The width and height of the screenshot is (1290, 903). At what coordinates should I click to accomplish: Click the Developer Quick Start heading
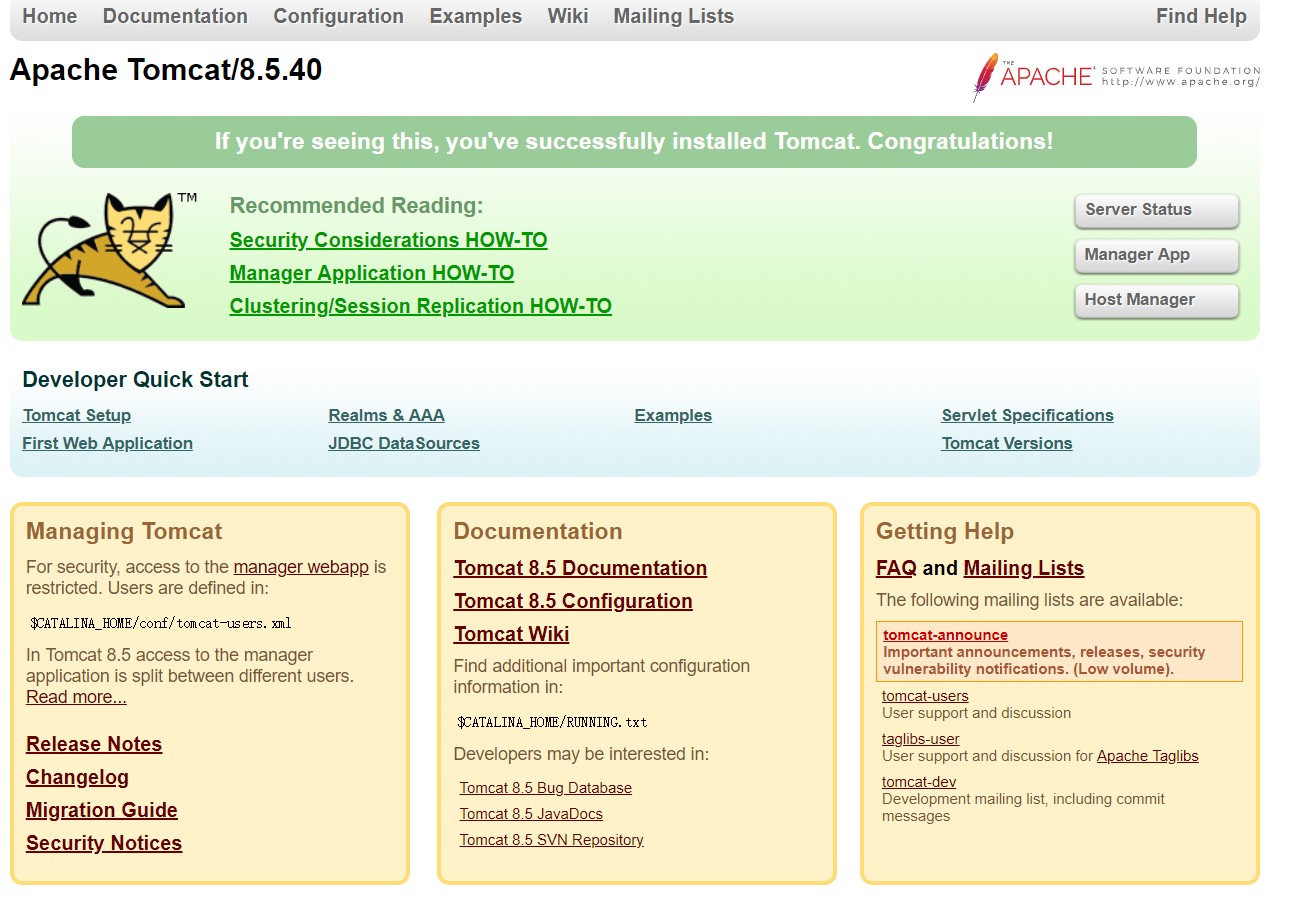(135, 380)
